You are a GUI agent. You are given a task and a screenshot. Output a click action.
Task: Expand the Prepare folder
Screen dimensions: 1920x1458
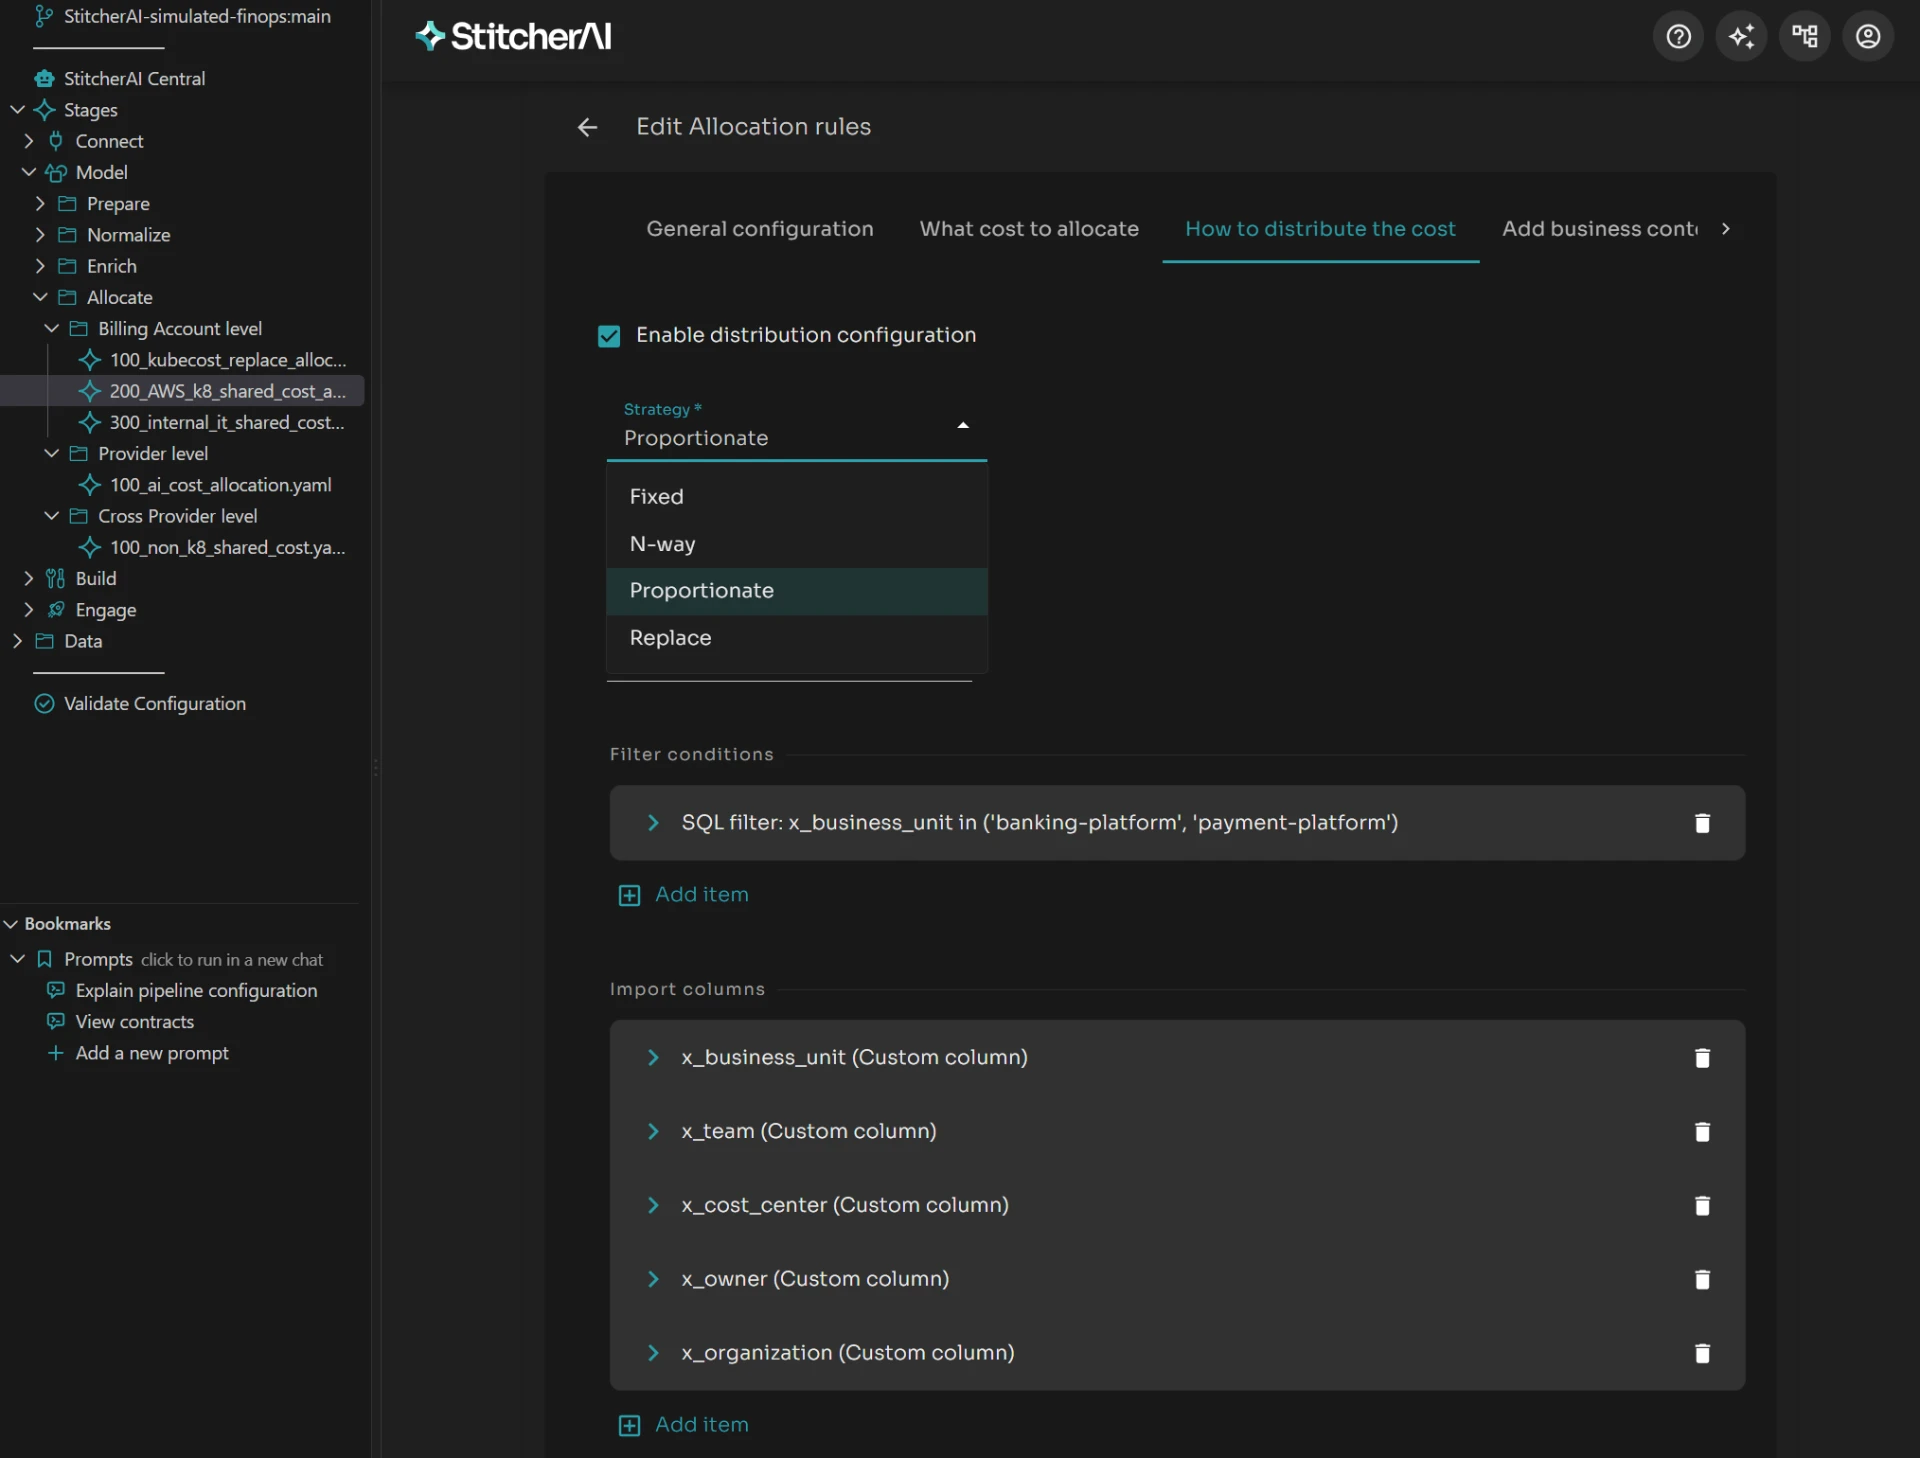tap(40, 203)
